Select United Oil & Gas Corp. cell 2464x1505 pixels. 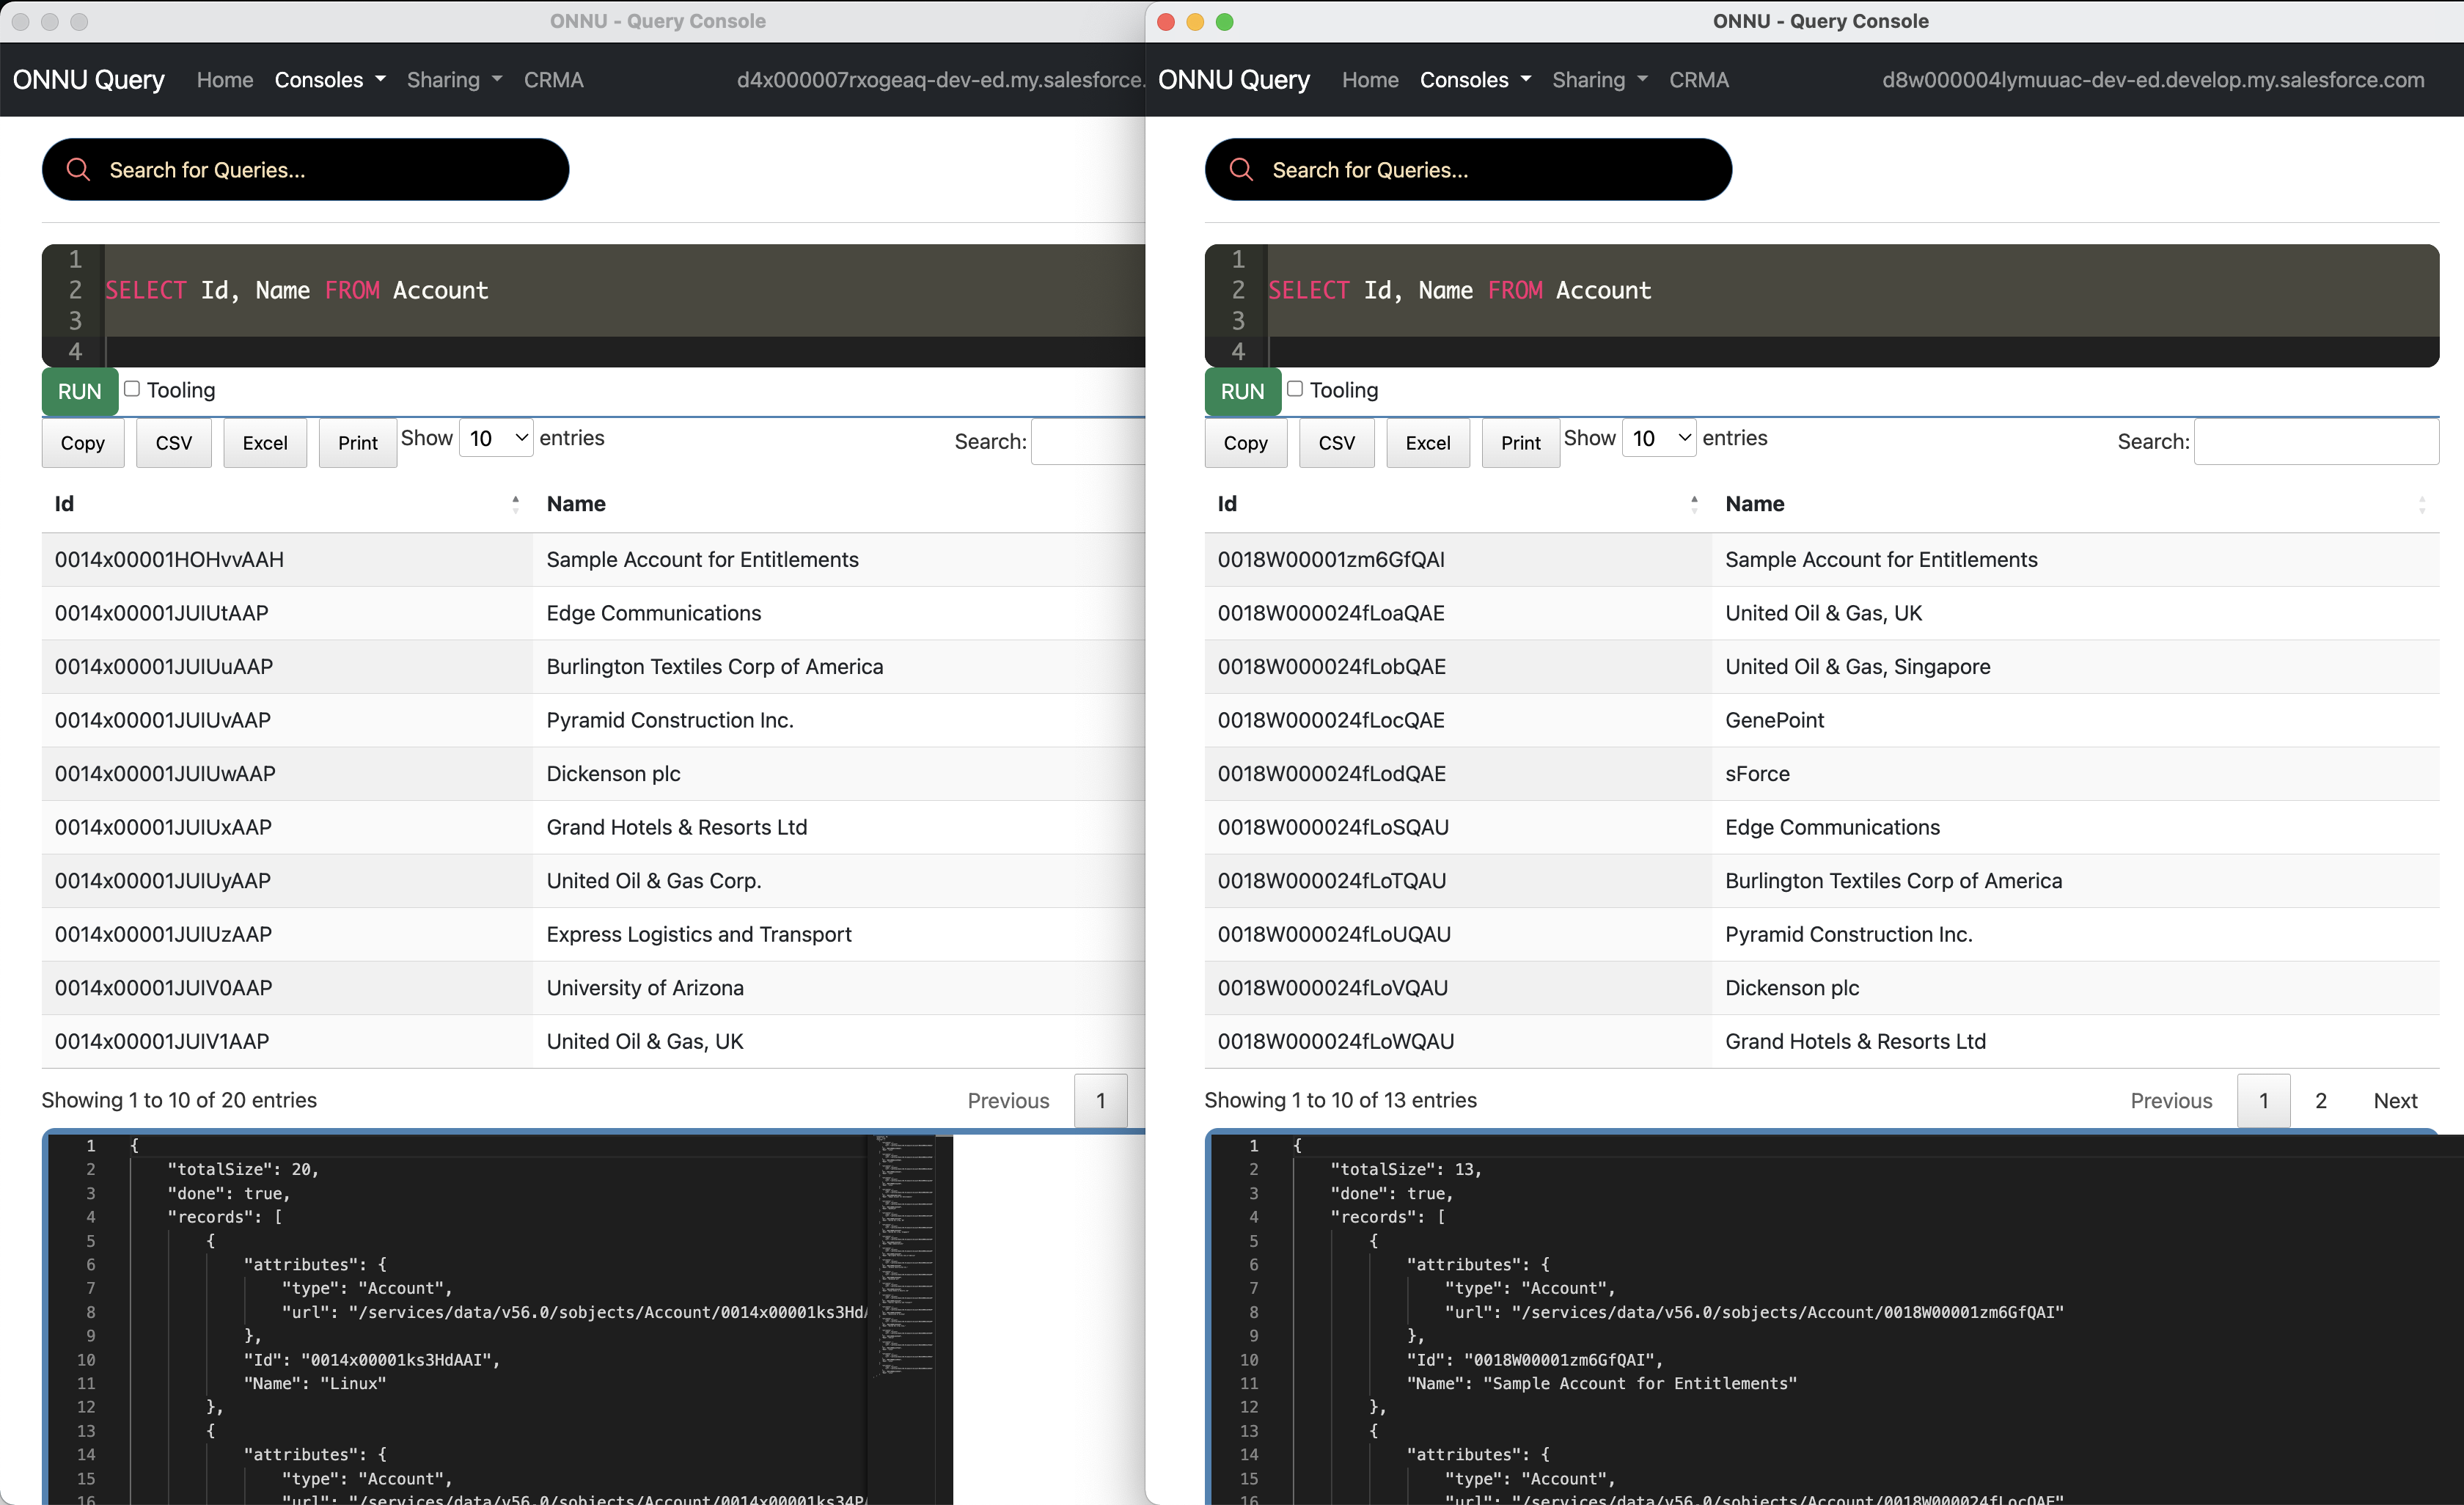(839, 881)
